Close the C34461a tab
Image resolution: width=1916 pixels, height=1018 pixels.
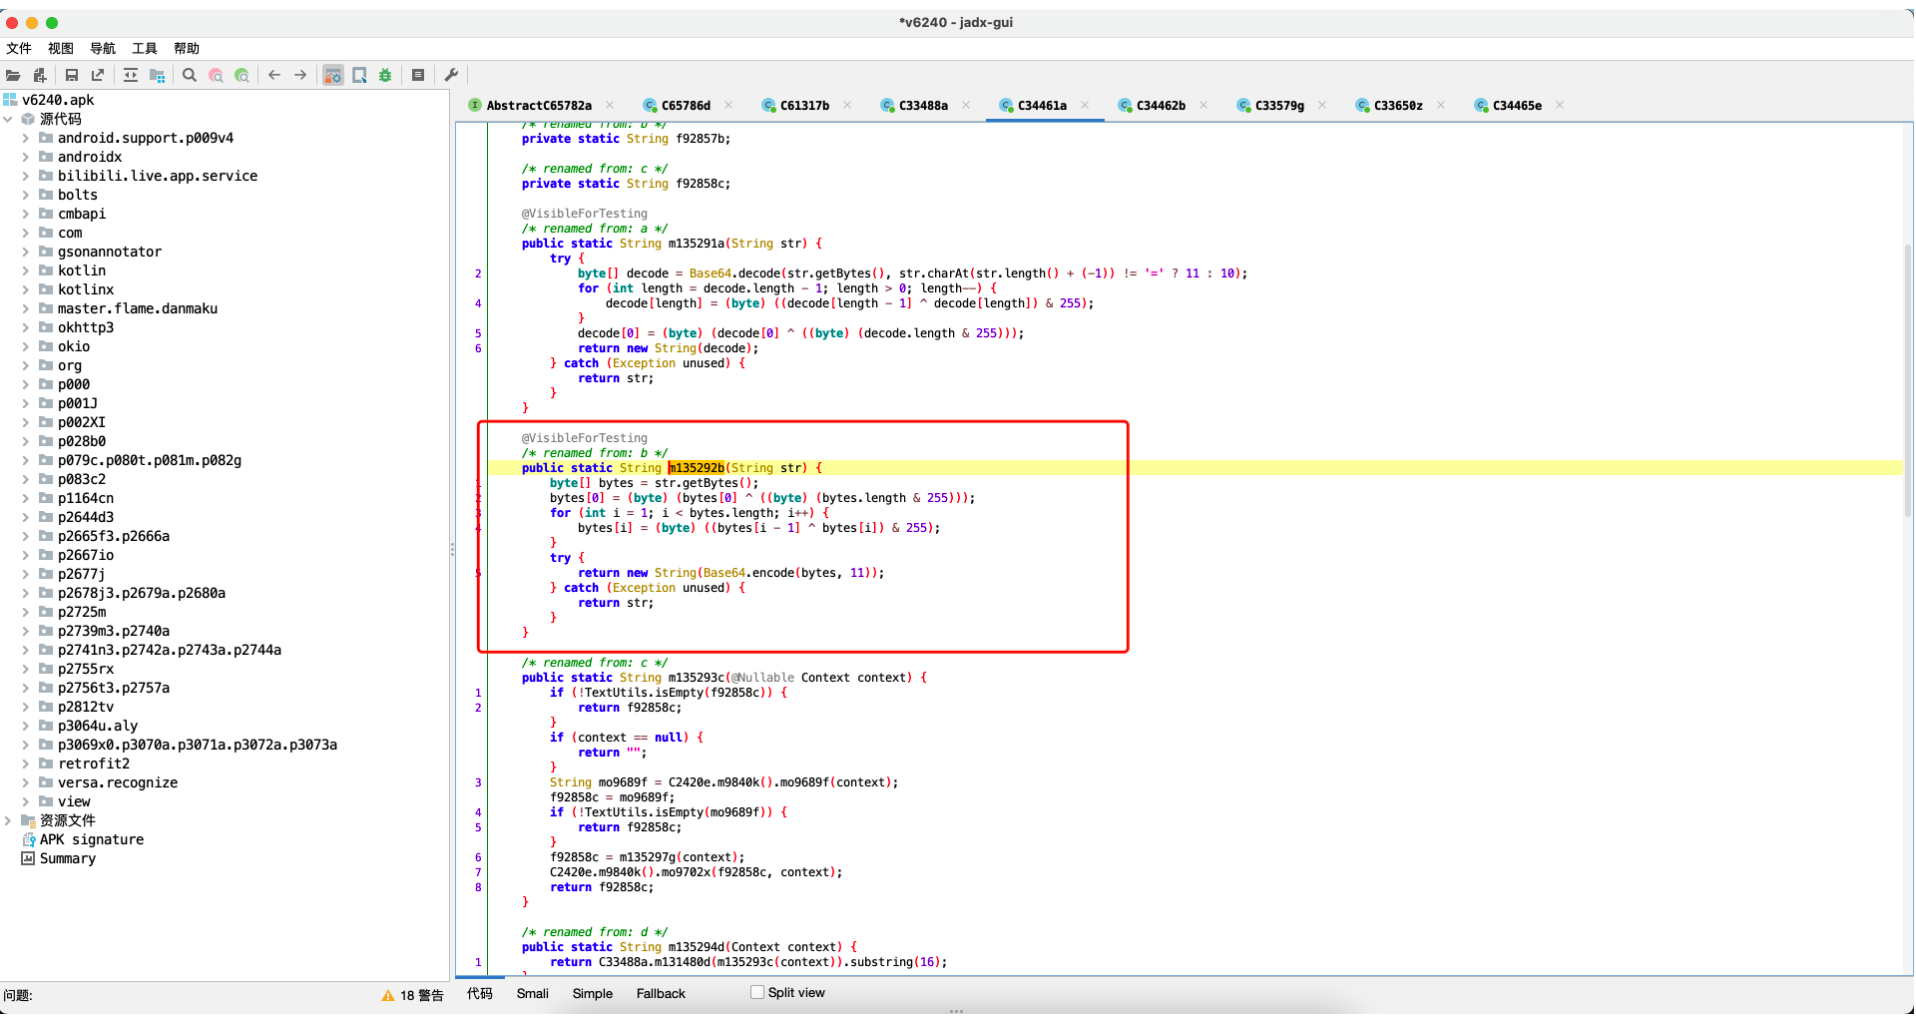1085,105
